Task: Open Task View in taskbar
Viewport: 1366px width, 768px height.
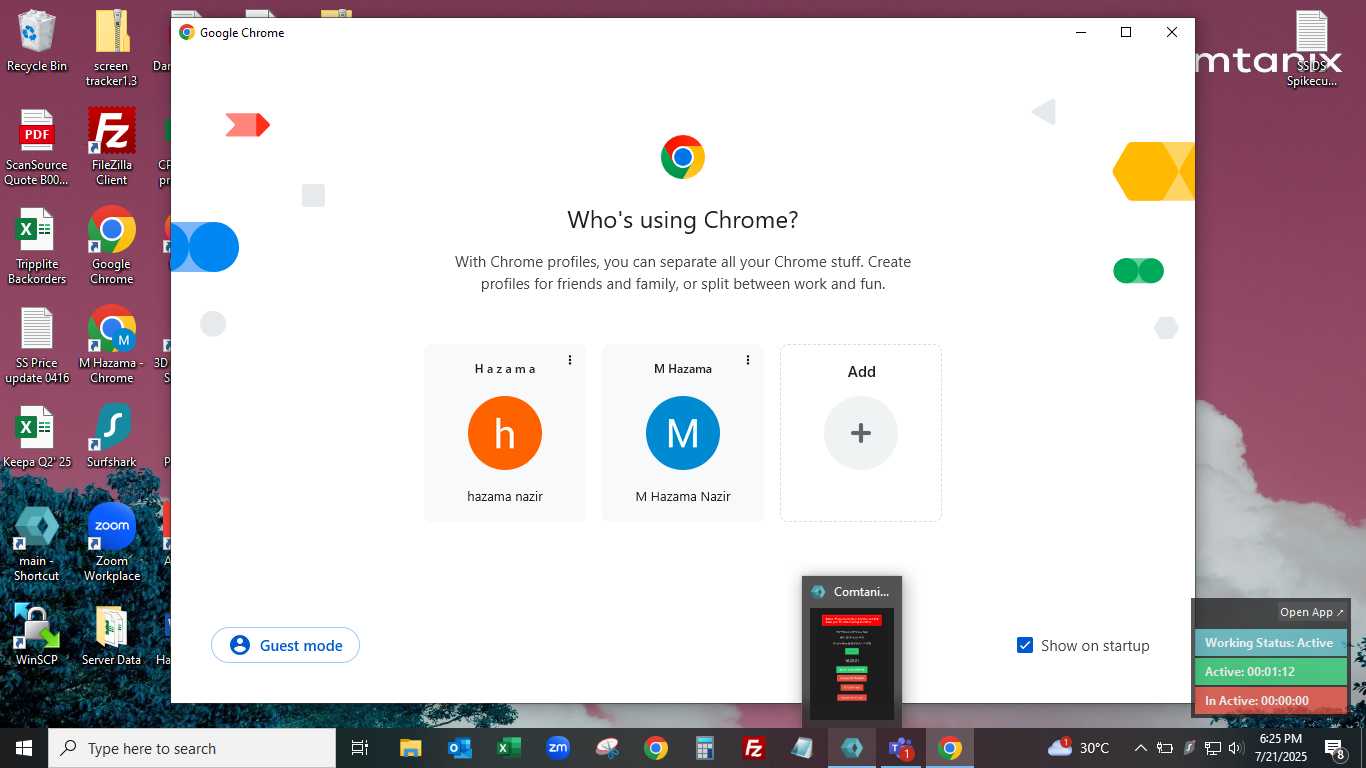Action: tap(360, 748)
